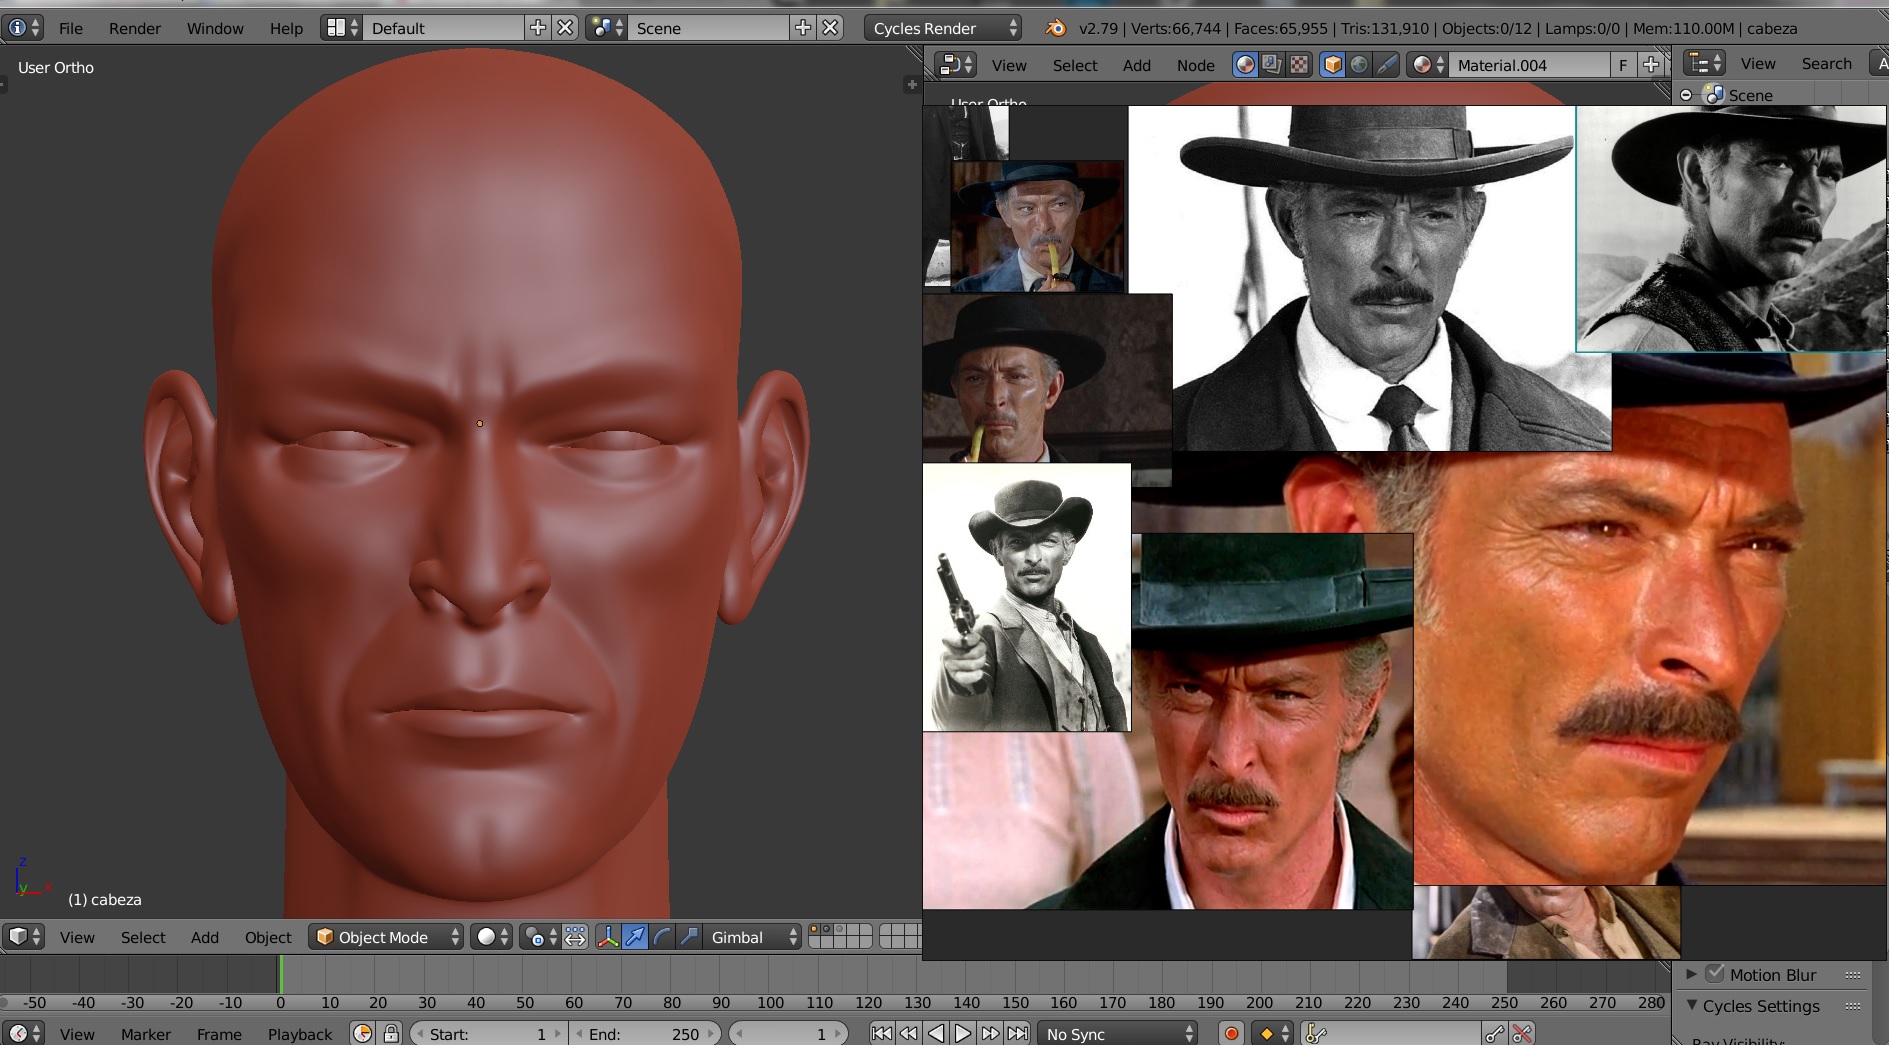Viewport: 1889px width, 1045px height.
Task: Open the Gimbal transform orientation dropdown
Action: point(752,937)
